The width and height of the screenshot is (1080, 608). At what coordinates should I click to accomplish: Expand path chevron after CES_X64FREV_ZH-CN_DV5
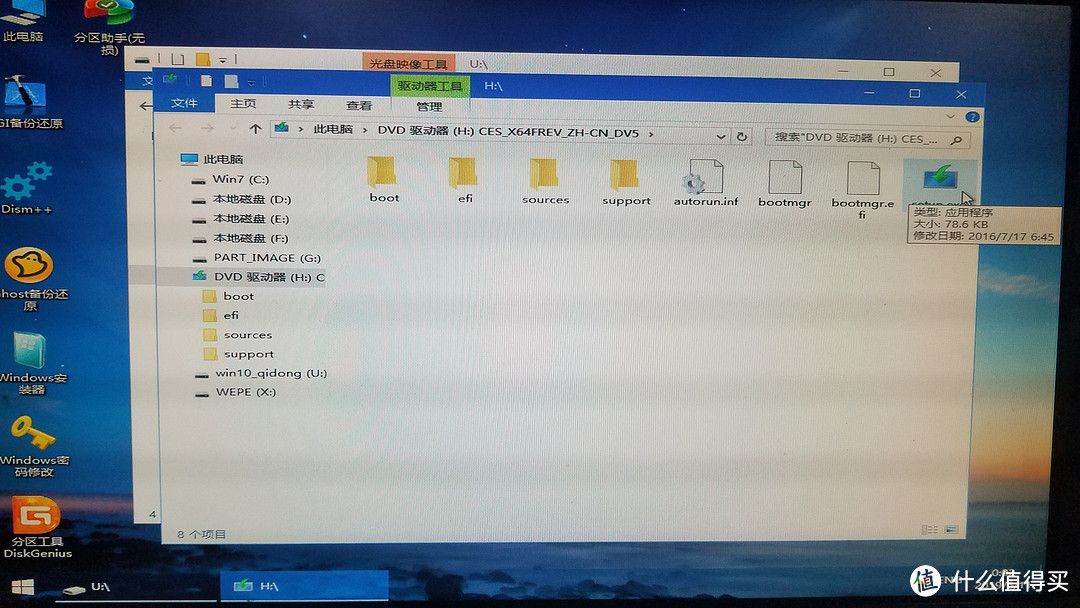[x=652, y=132]
